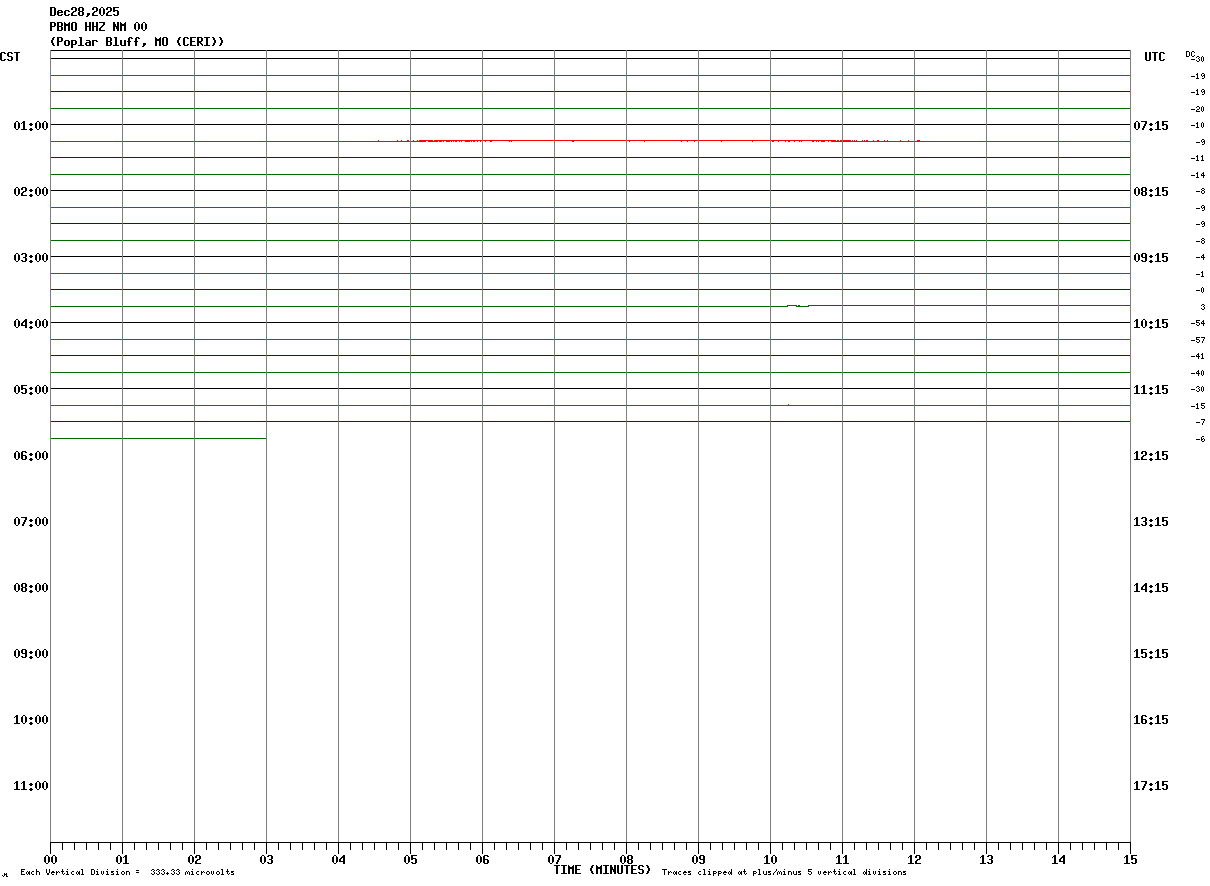Click the -54 DC offset value
Viewport: 1210px width, 886px height.
1197,323
